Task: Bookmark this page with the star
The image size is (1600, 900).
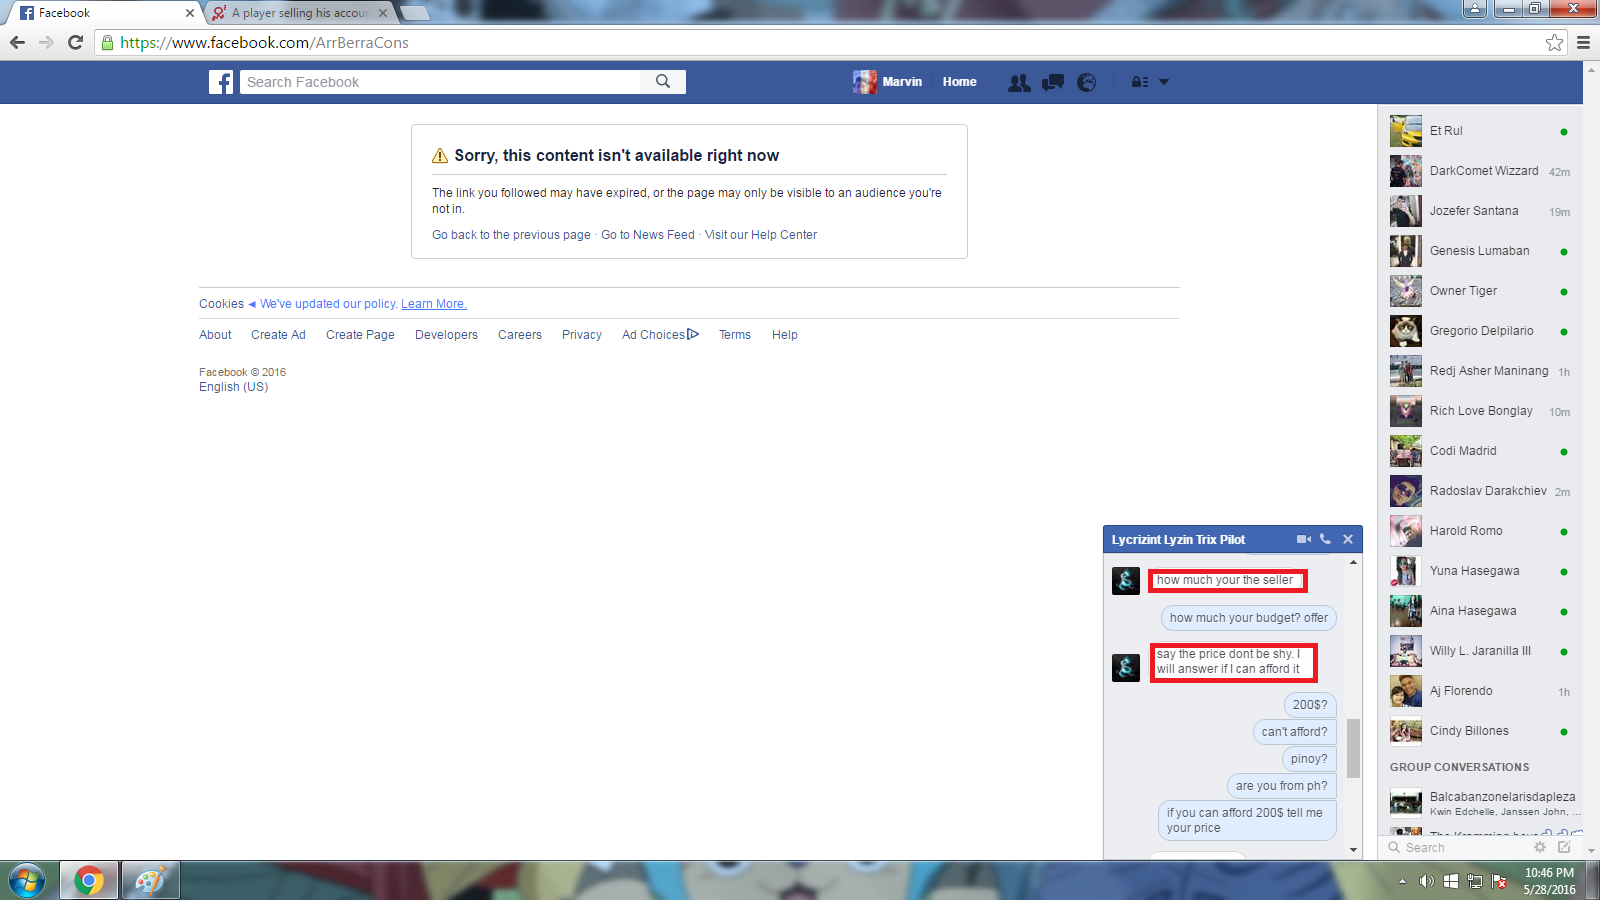Action: click(1554, 43)
